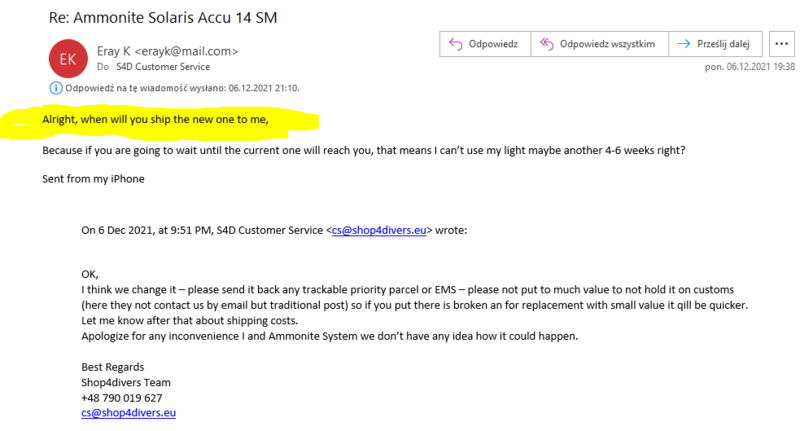Click the phone number +48 790 019 627

tap(122, 397)
